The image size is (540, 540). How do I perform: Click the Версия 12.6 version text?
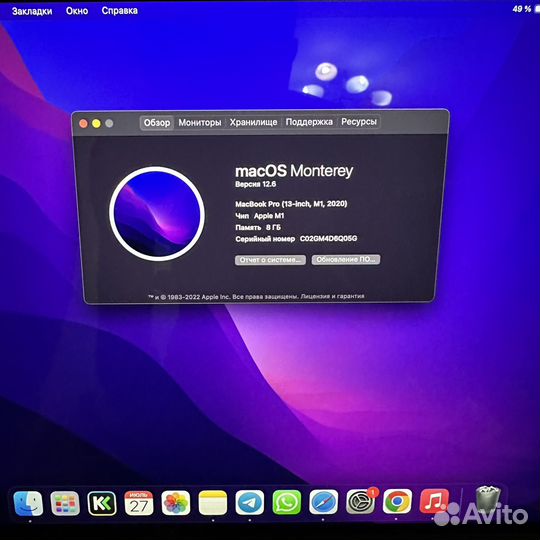[x=256, y=184]
